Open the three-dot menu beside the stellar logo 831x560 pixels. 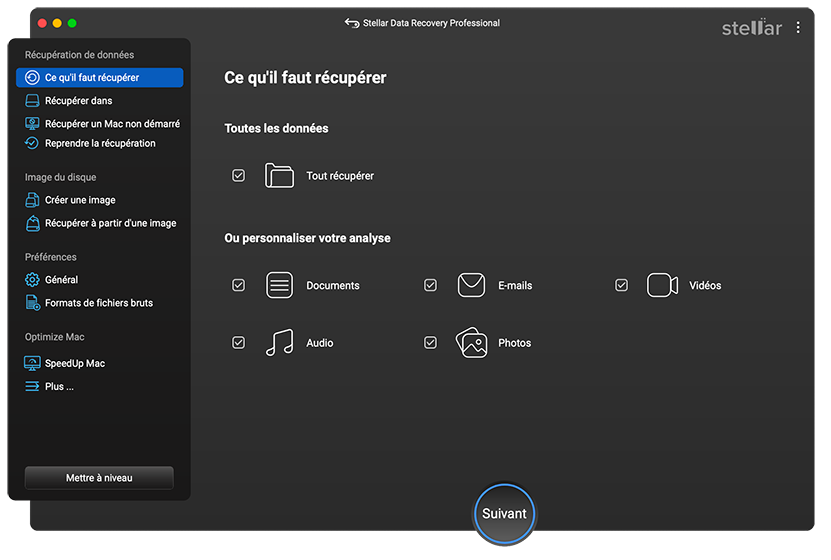(798, 28)
